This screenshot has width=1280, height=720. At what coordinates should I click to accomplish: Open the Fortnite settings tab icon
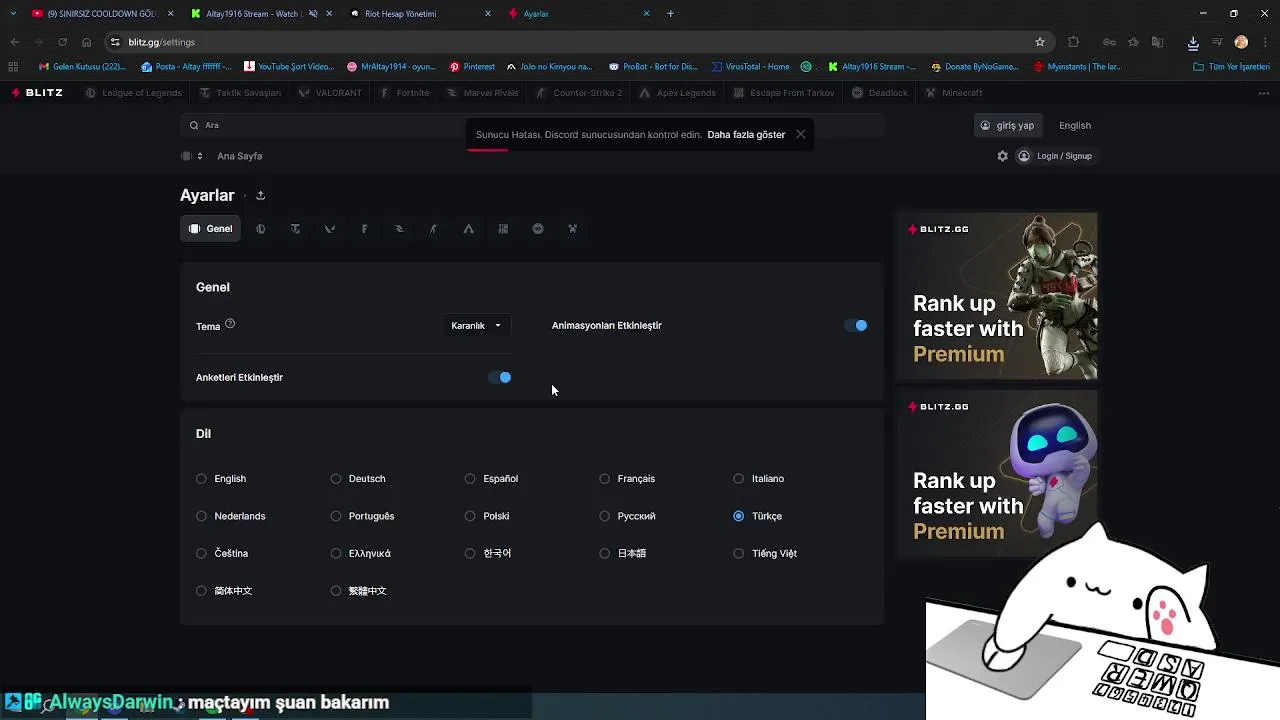point(364,229)
